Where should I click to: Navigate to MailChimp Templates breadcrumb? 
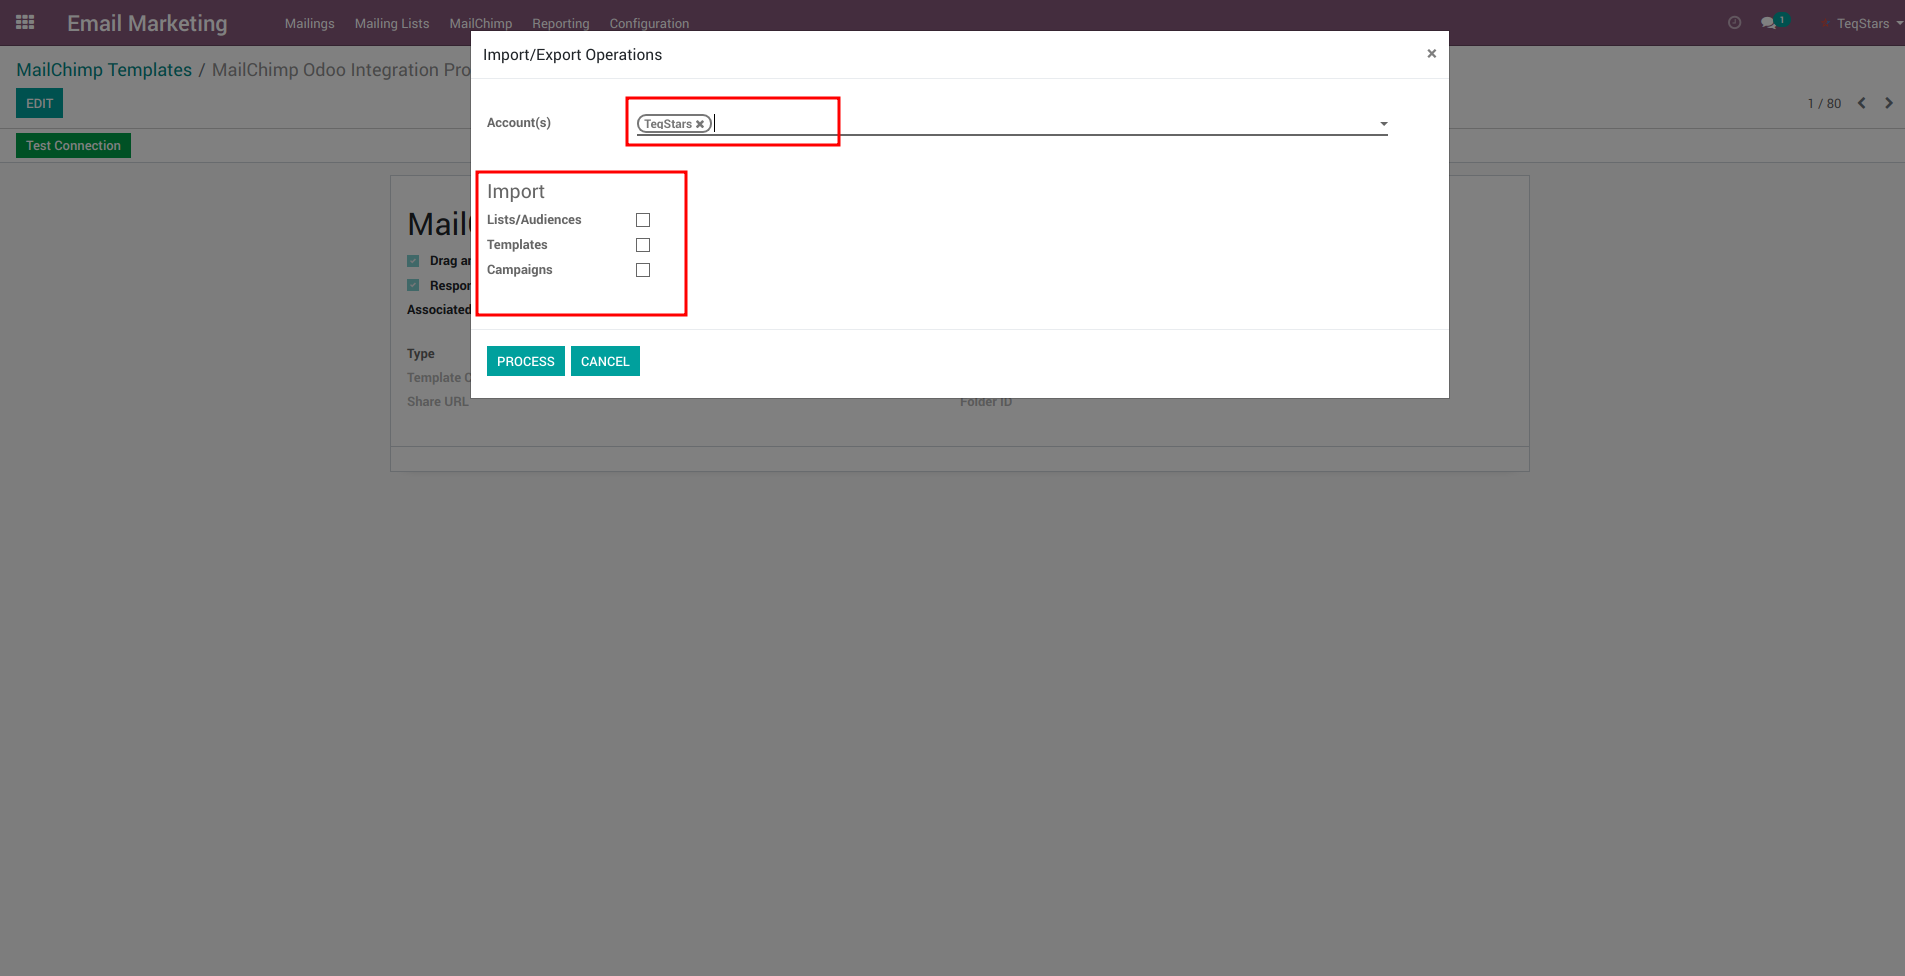[104, 70]
